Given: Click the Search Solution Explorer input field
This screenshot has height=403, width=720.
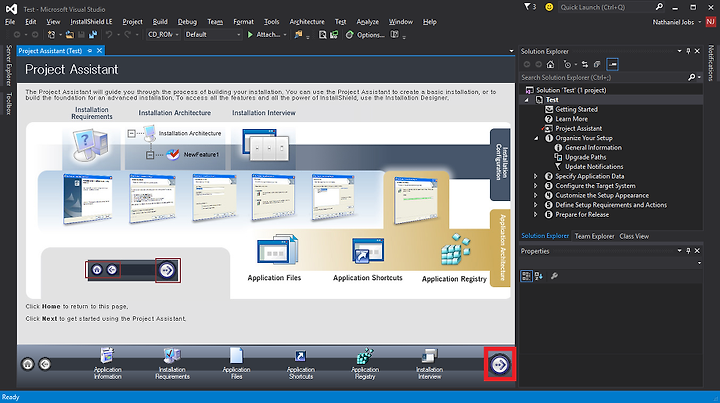Looking at the screenshot, I should tap(602, 78).
